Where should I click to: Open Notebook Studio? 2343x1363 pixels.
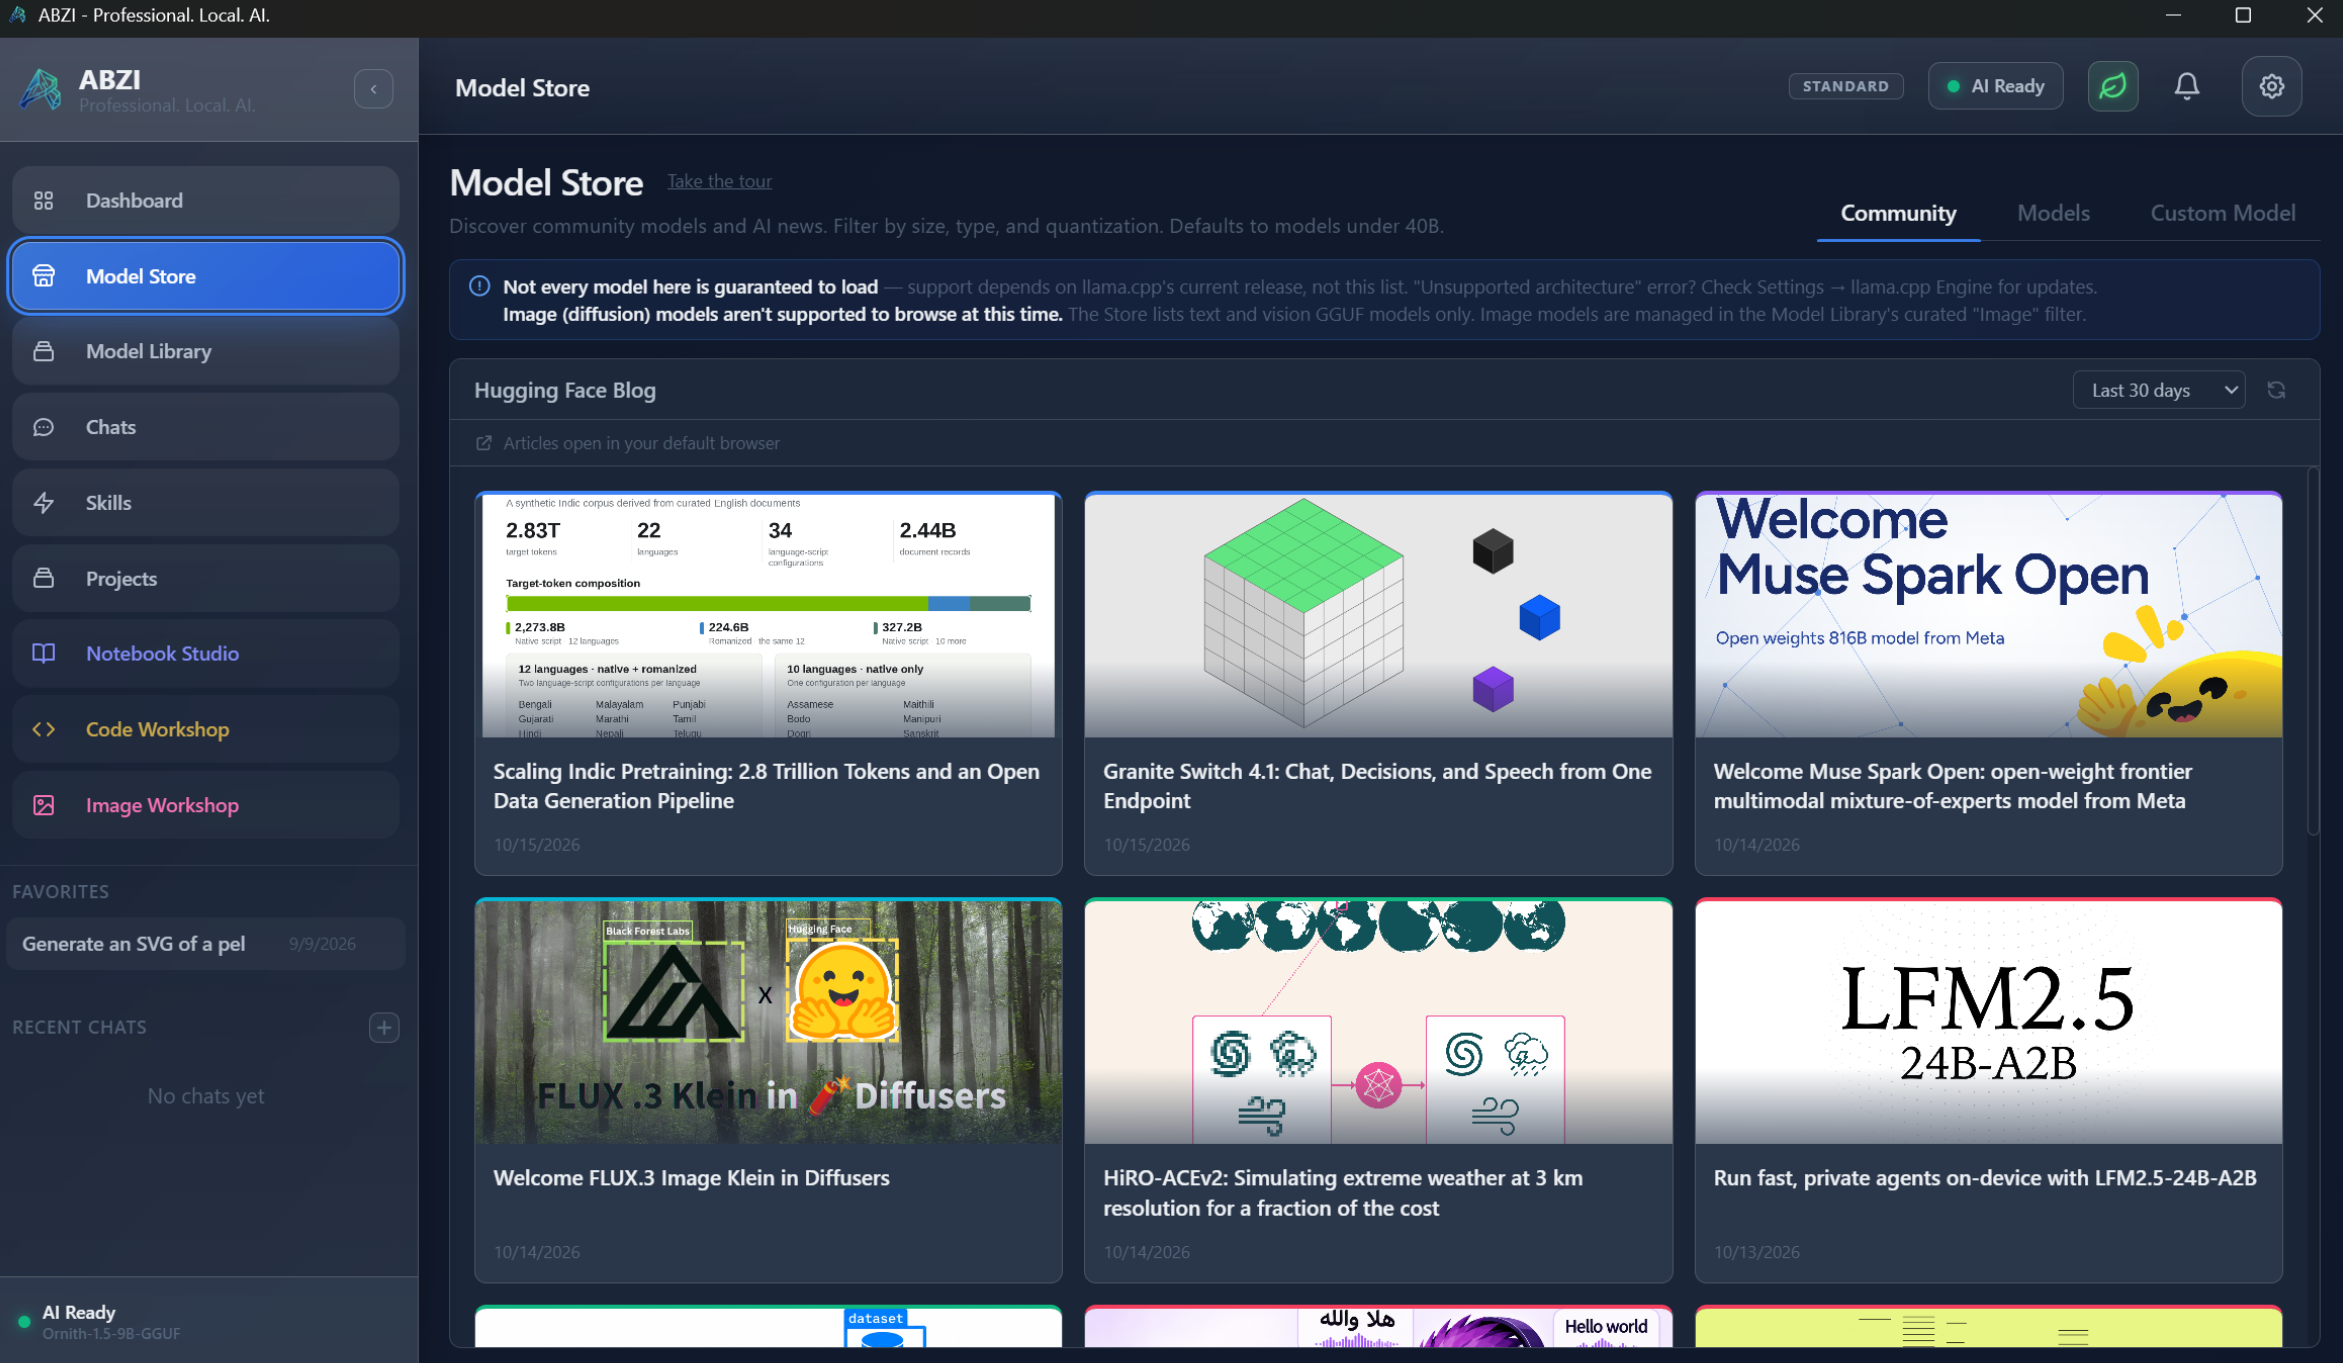click(205, 653)
